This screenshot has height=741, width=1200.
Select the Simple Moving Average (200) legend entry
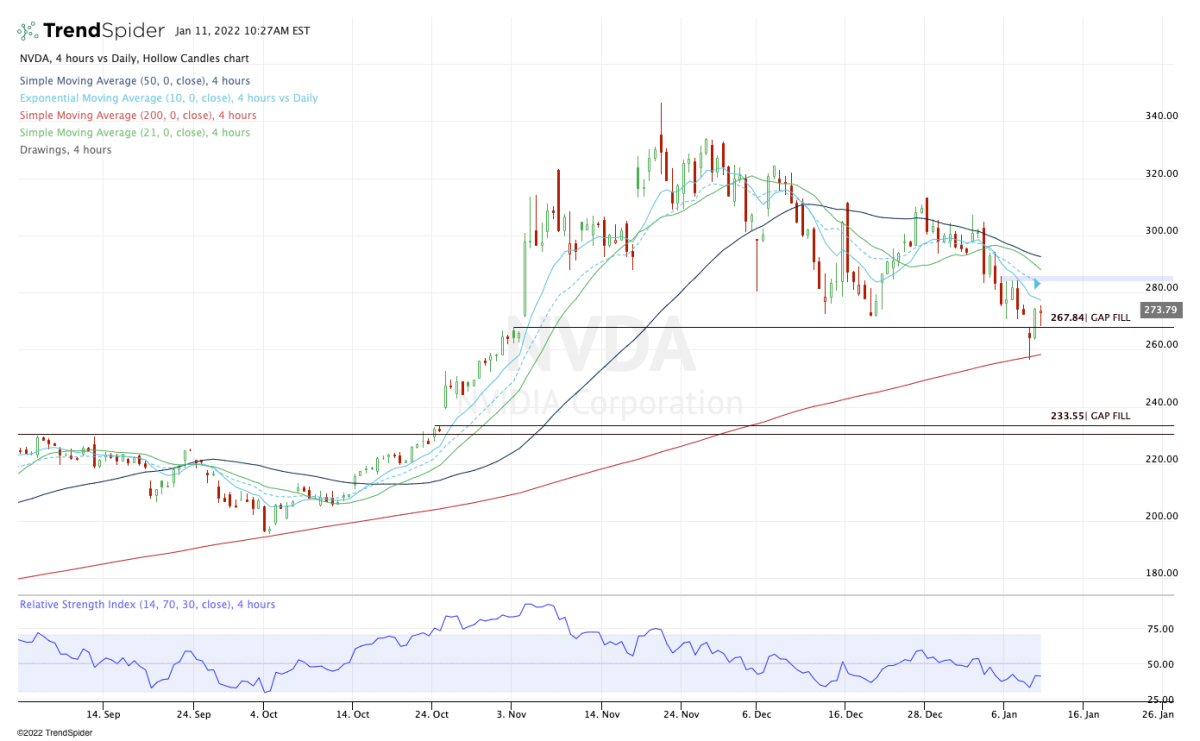137,115
